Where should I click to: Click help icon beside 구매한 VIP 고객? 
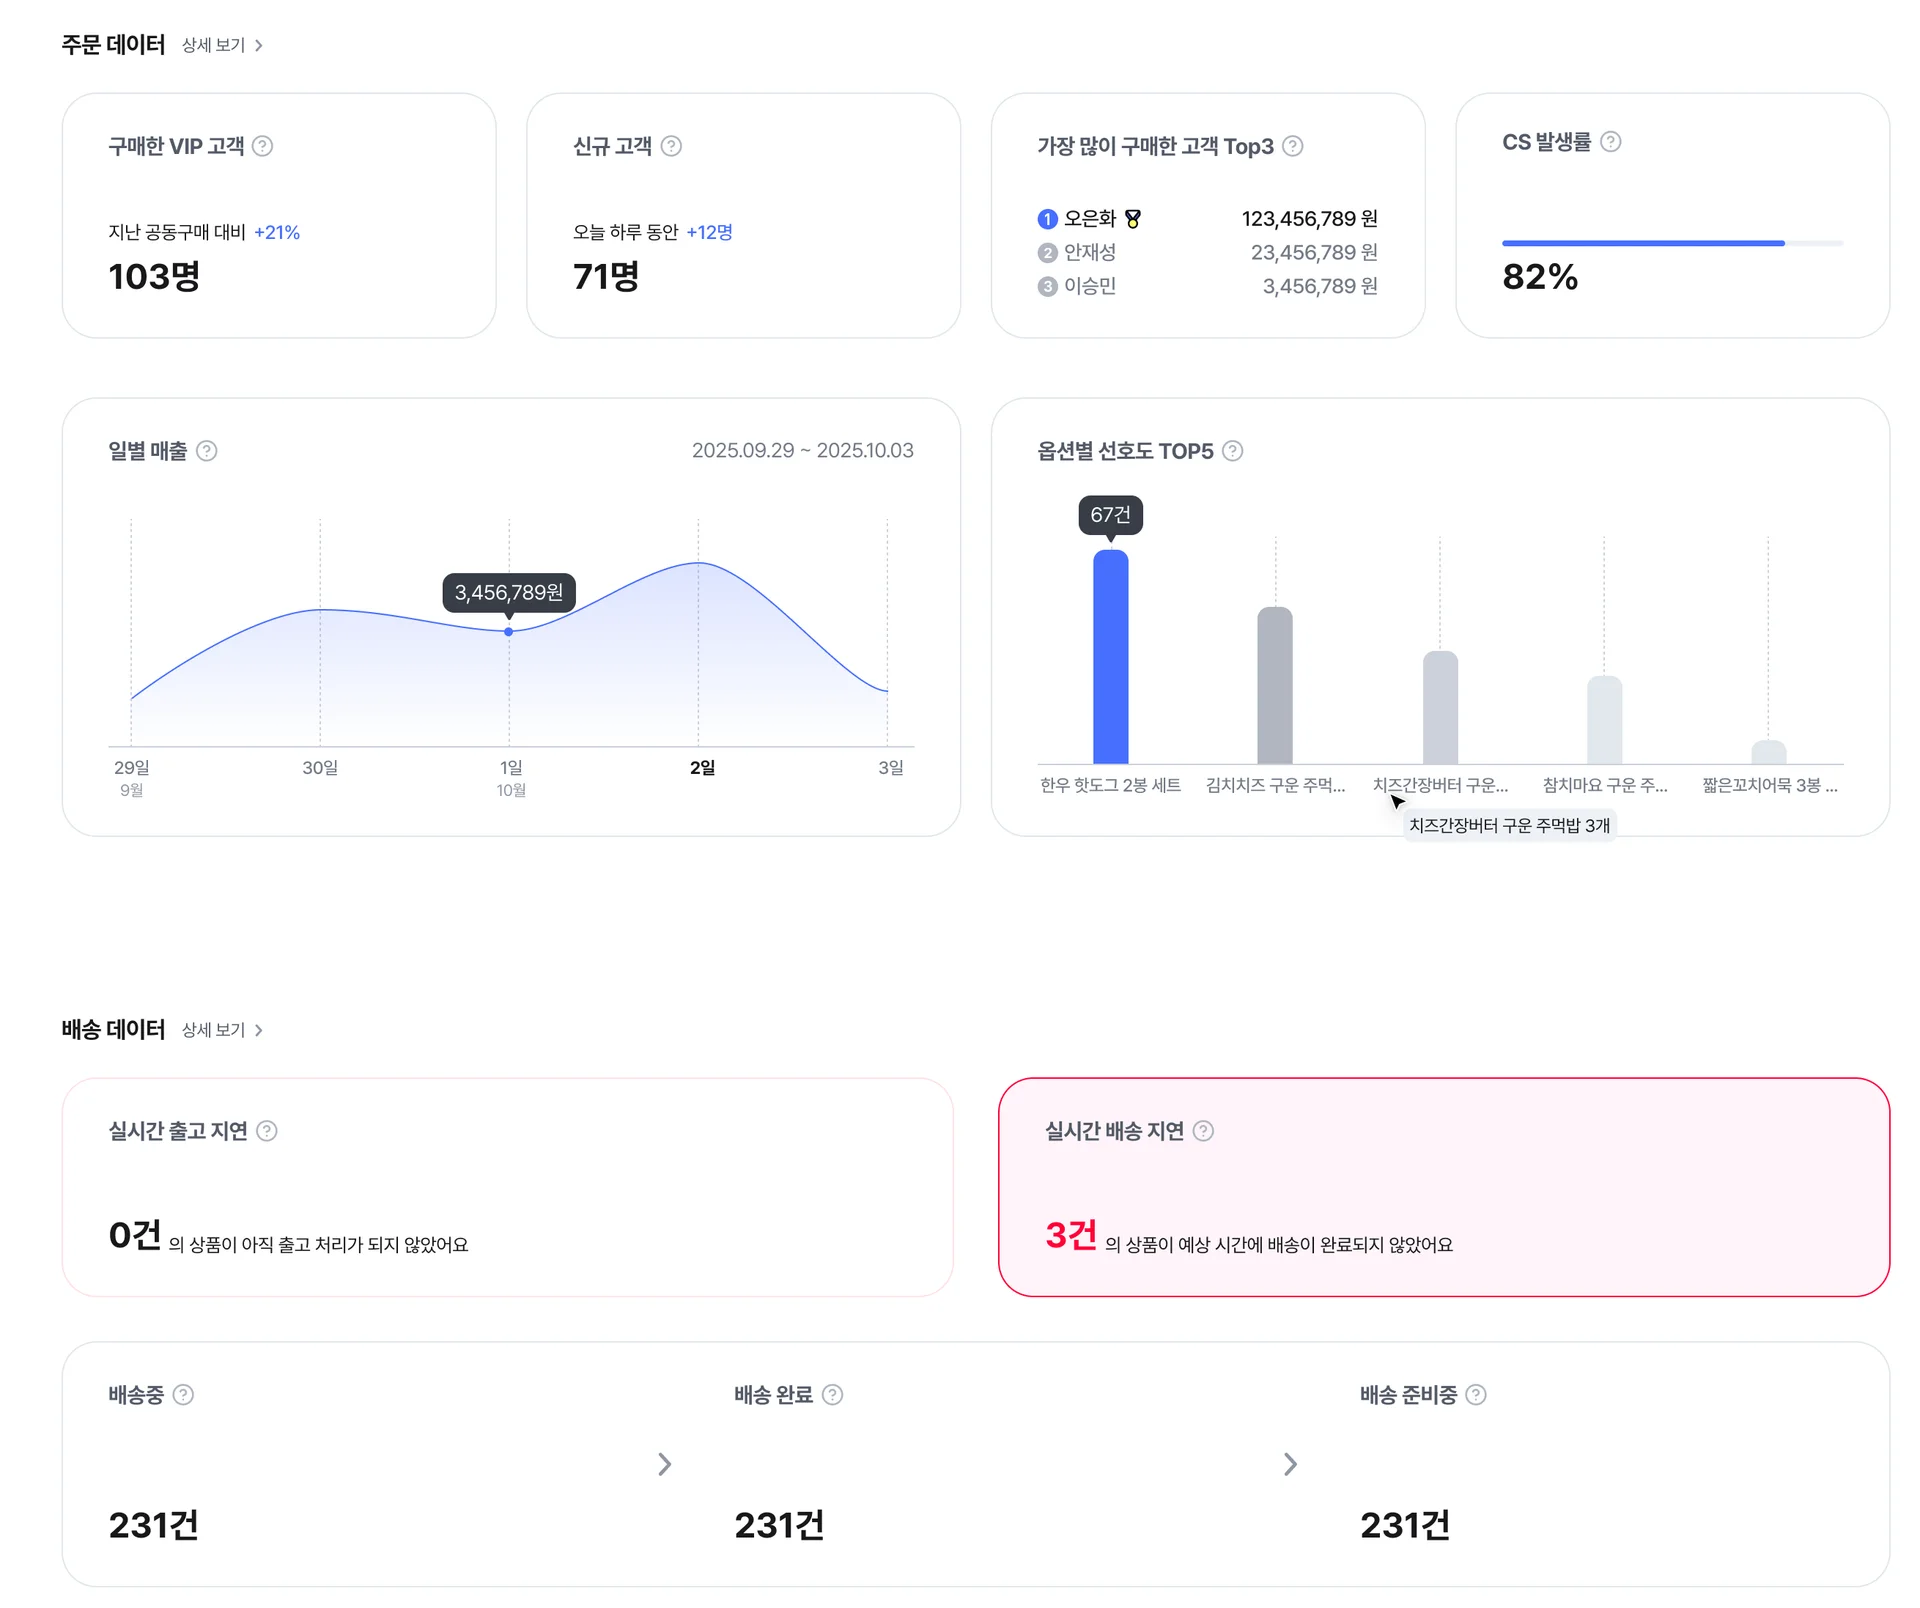[x=262, y=146]
